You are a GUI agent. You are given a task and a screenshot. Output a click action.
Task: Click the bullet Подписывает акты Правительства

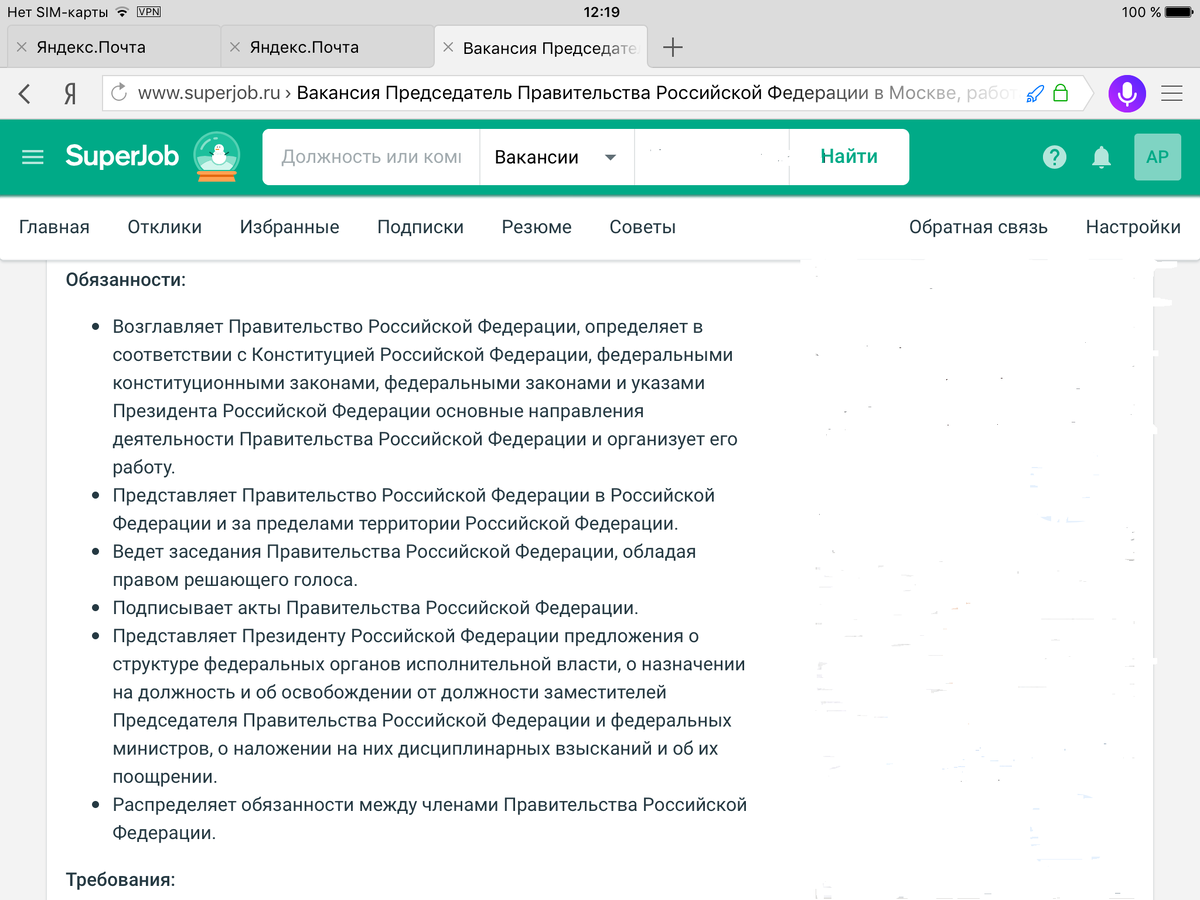375,608
